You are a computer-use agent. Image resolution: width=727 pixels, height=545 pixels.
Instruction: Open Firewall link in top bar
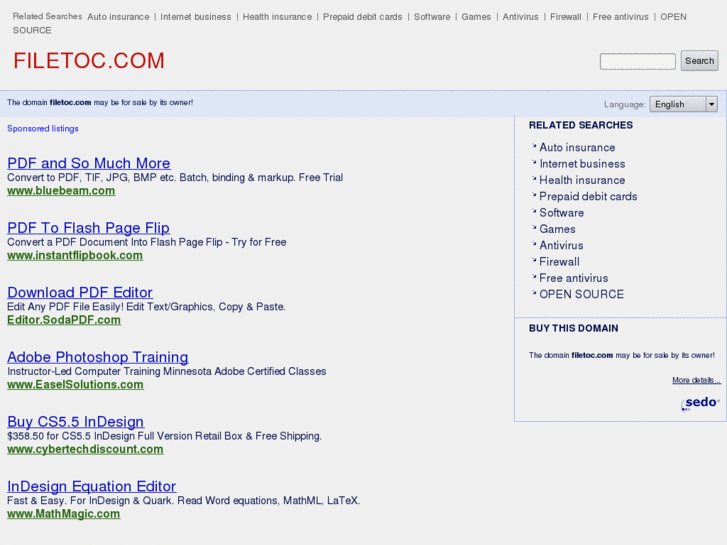point(566,17)
